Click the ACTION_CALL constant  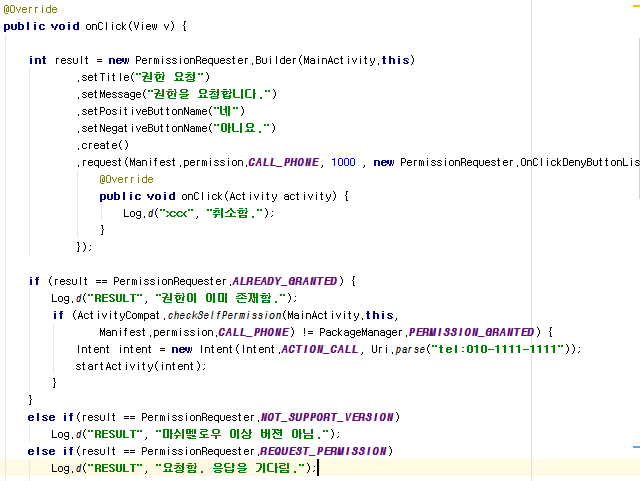click(320, 350)
